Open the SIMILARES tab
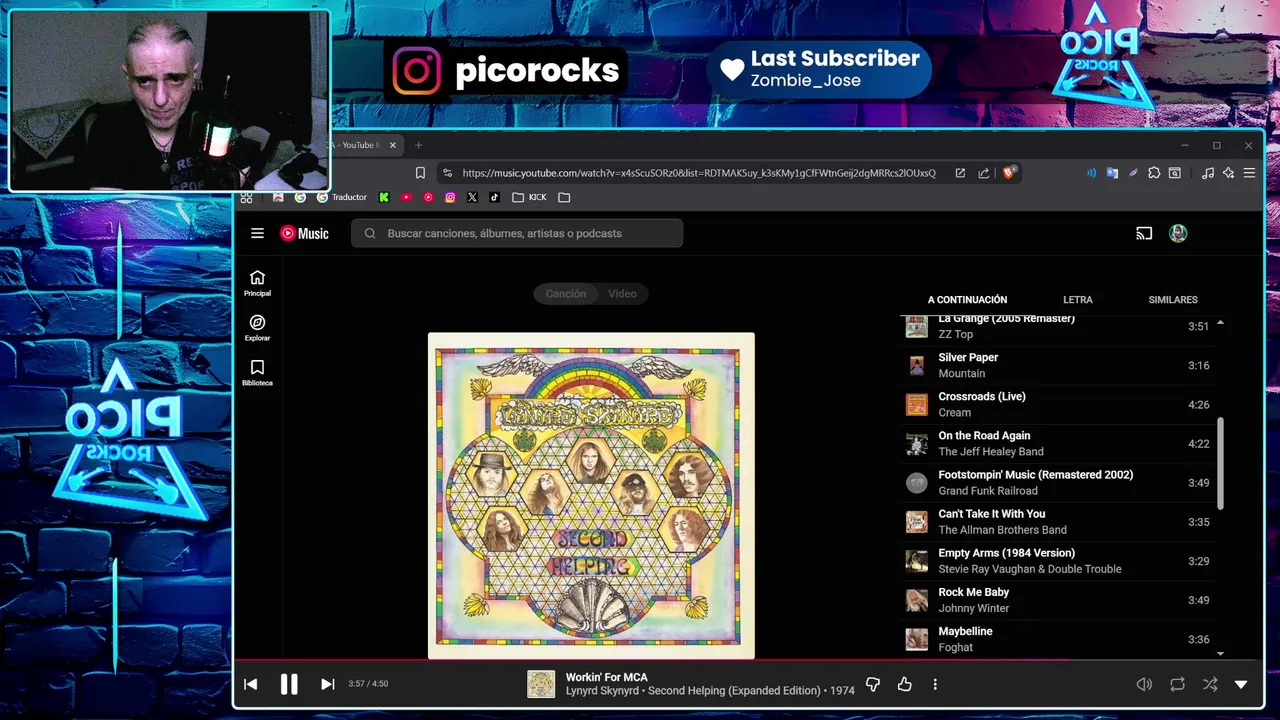 1173,299
